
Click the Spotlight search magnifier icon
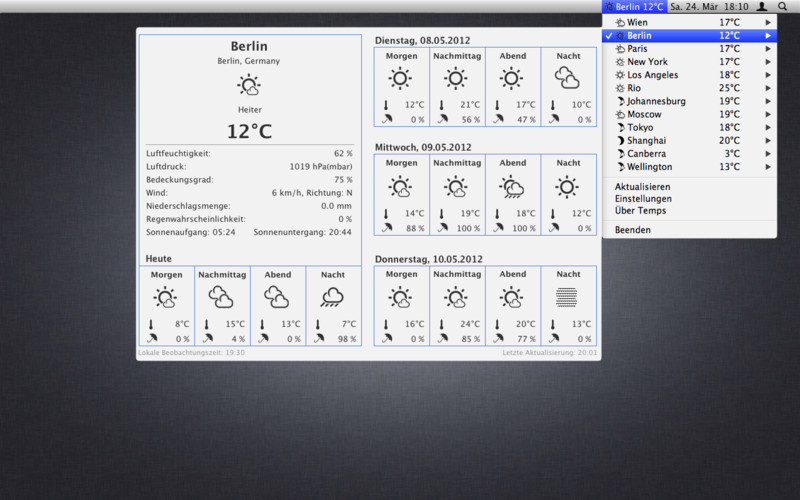(782, 7)
